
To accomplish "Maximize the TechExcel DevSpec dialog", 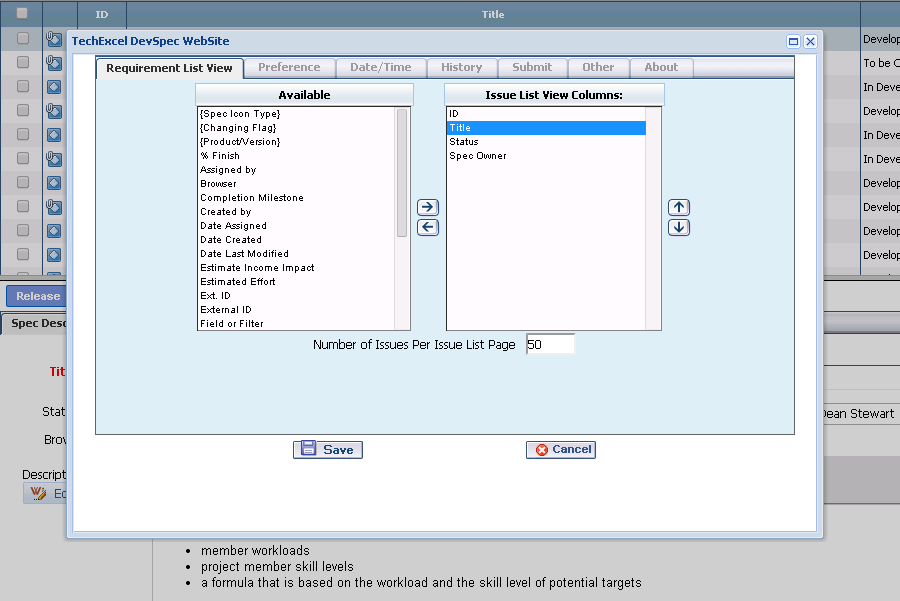I will [x=794, y=42].
